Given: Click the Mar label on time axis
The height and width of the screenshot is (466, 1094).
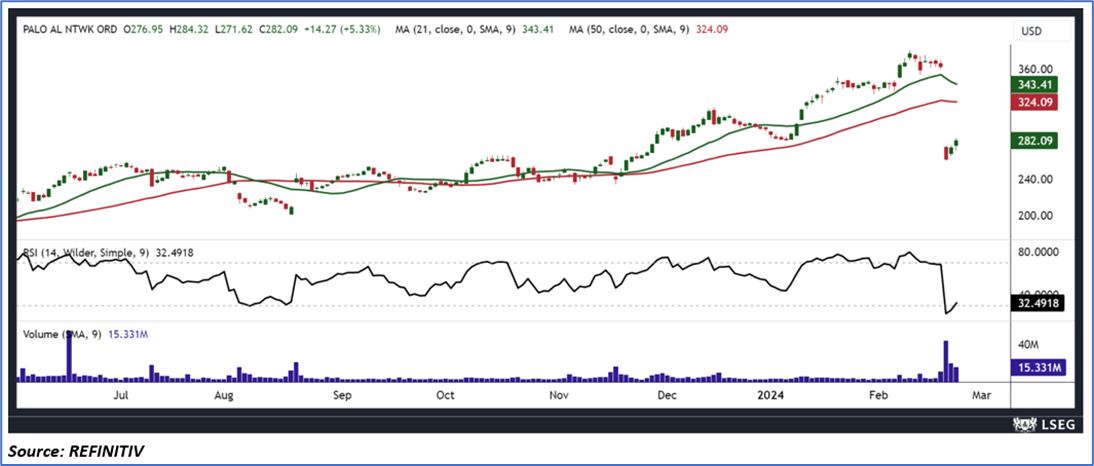Looking at the screenshot, I should [x=982, y=396].
